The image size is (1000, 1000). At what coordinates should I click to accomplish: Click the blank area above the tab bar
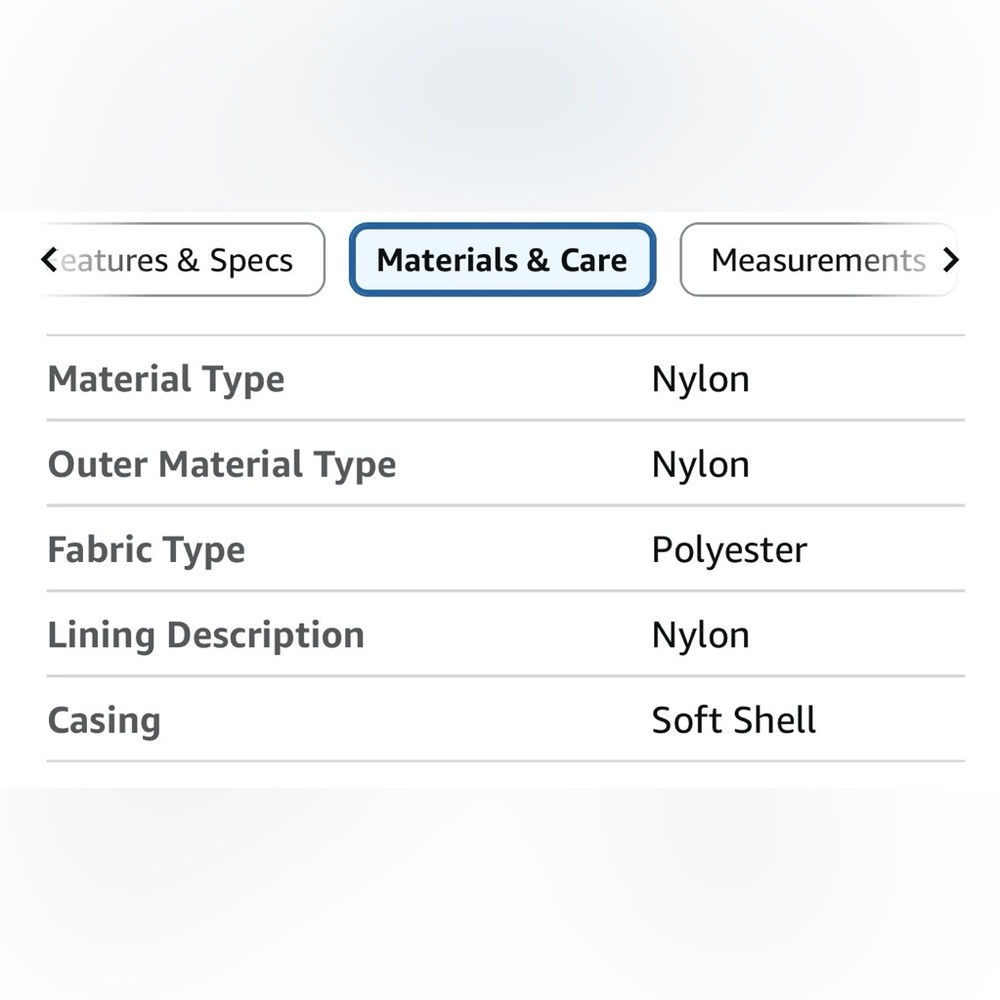[500, 110]
